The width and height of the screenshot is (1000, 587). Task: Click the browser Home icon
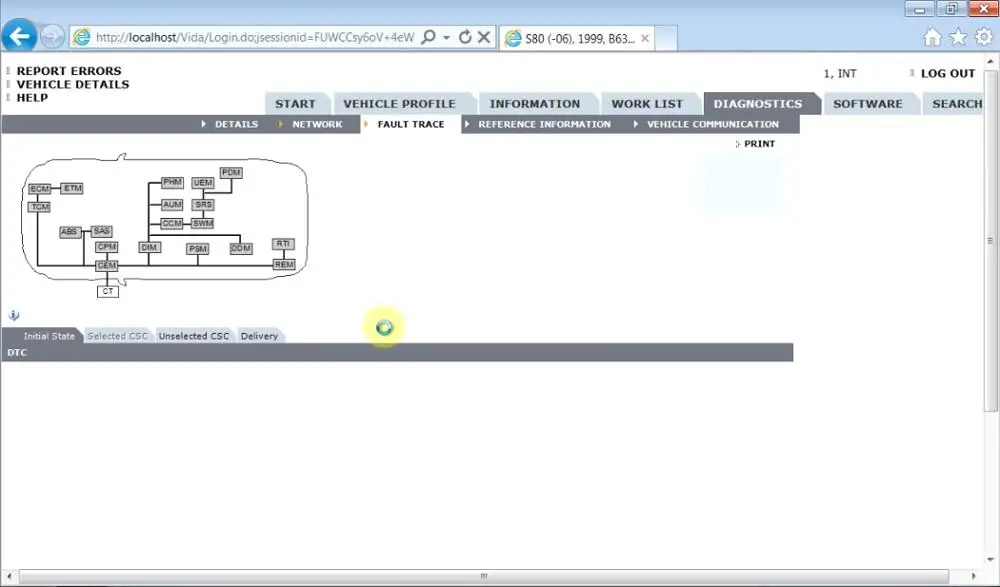(932, 38)
